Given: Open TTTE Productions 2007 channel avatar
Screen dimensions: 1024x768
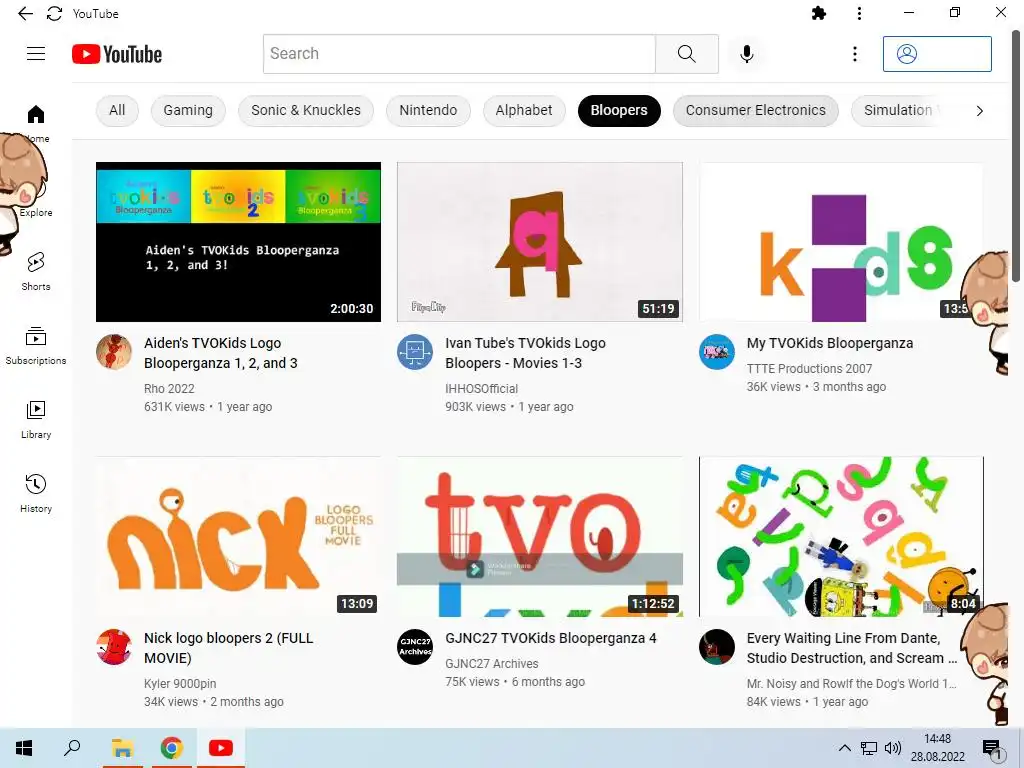Looking at the screenshot, I should [716, 352].
